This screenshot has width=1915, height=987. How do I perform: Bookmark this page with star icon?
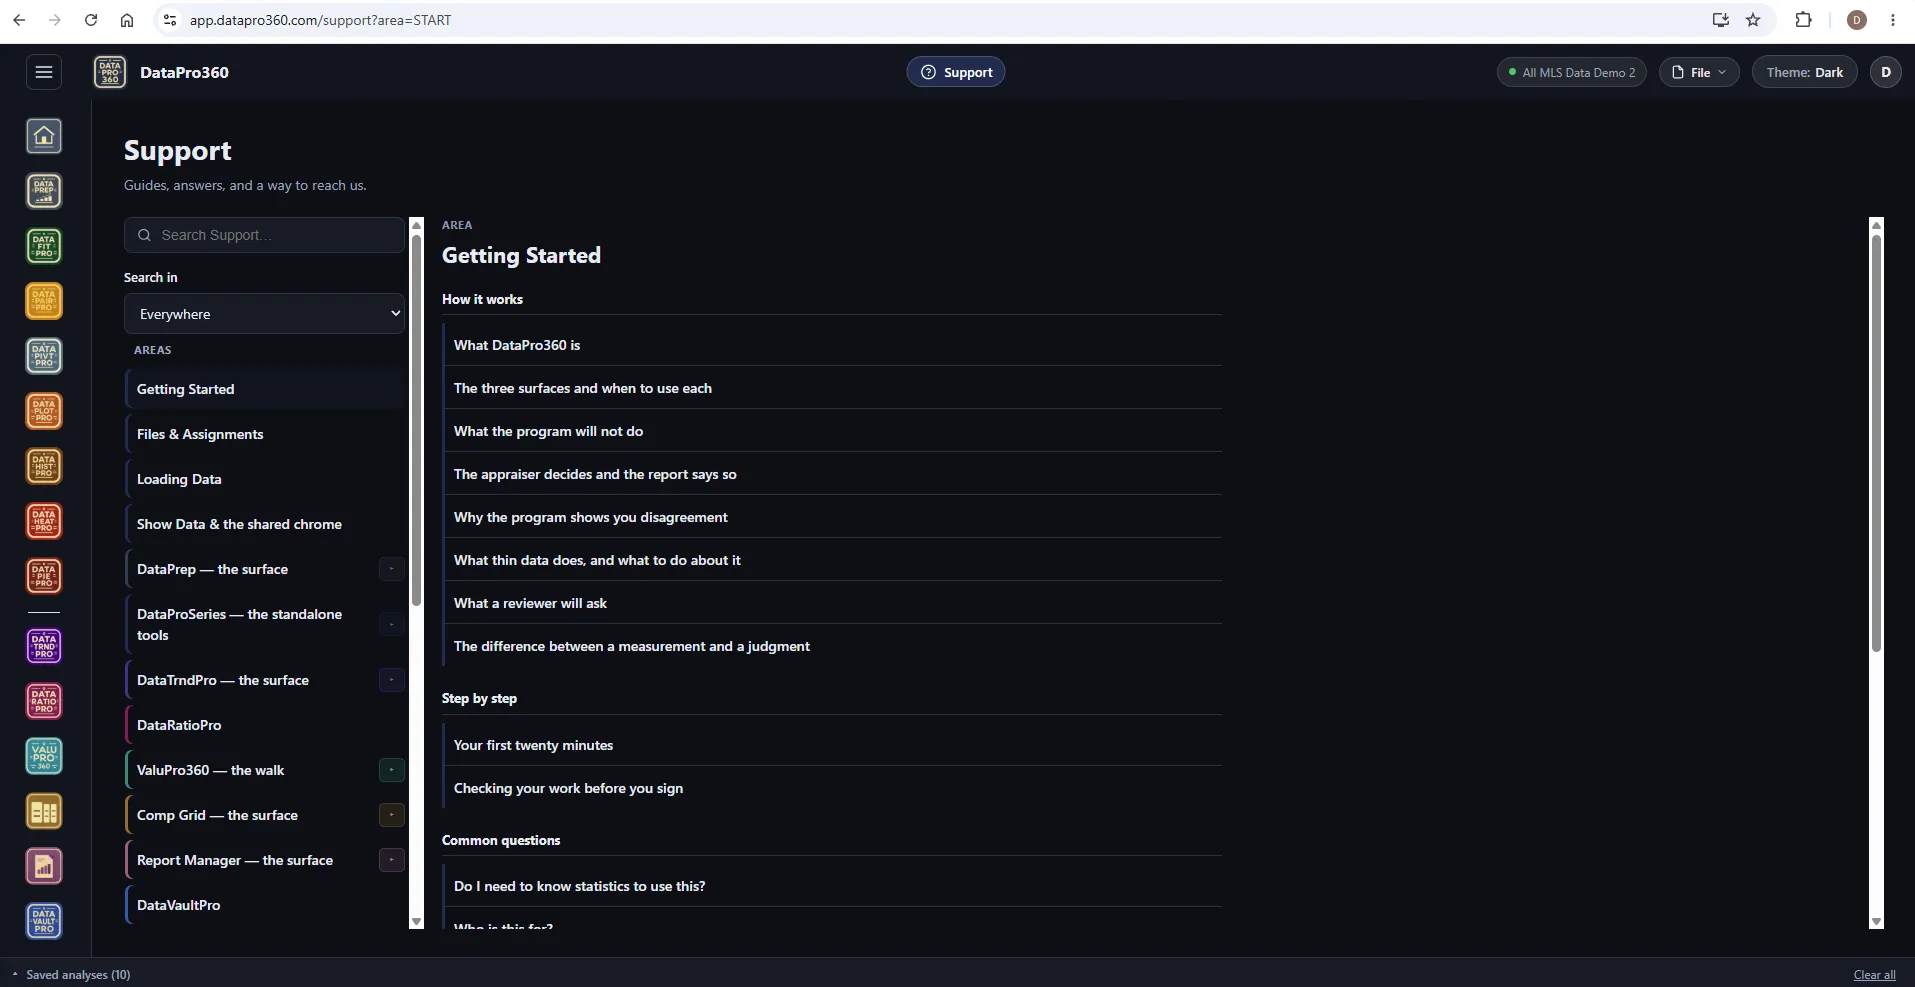(x=1753, y=20)
